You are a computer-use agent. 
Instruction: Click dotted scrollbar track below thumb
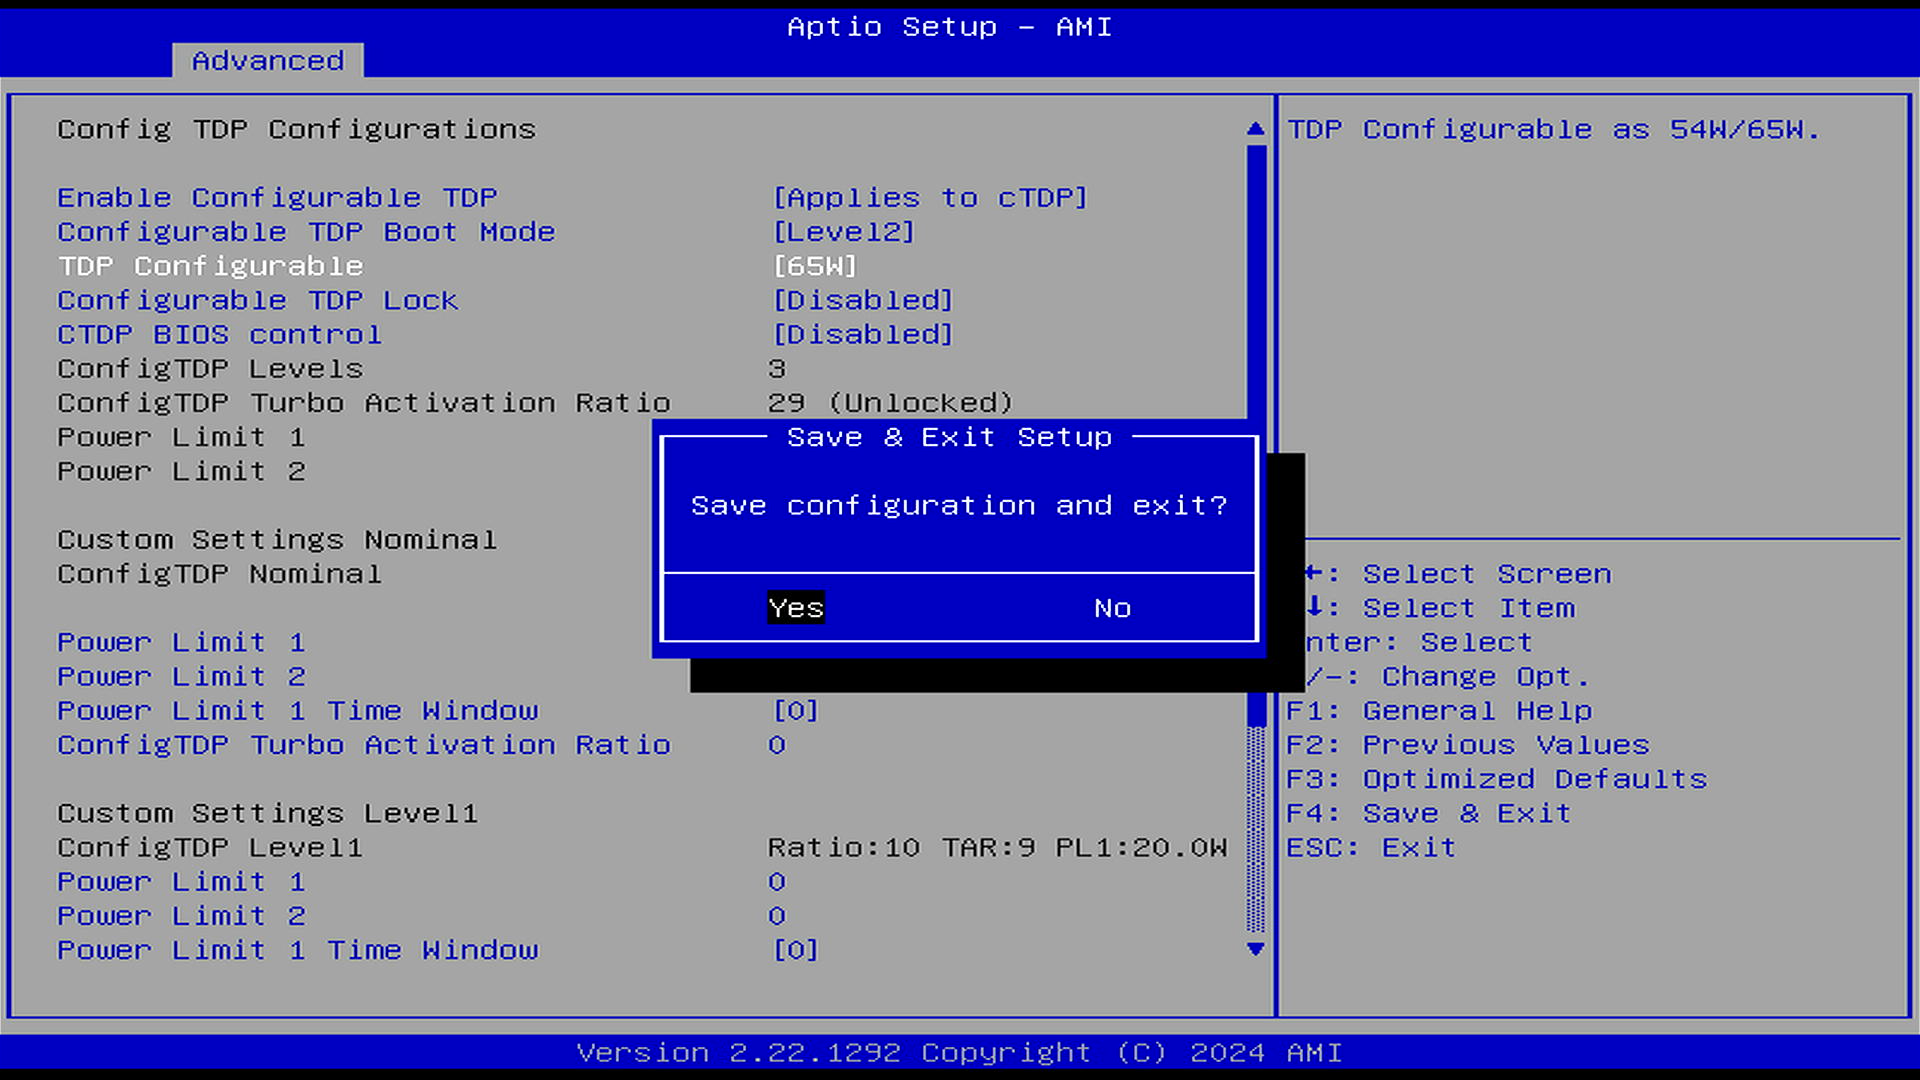pyautogui.click(x=1256, y=830)
